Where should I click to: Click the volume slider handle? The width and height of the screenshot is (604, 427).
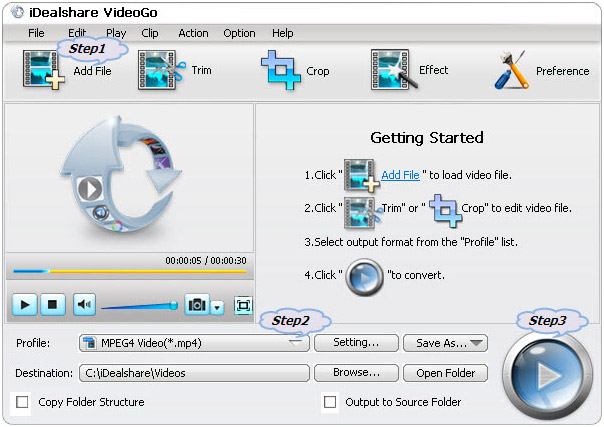[174, 305]
